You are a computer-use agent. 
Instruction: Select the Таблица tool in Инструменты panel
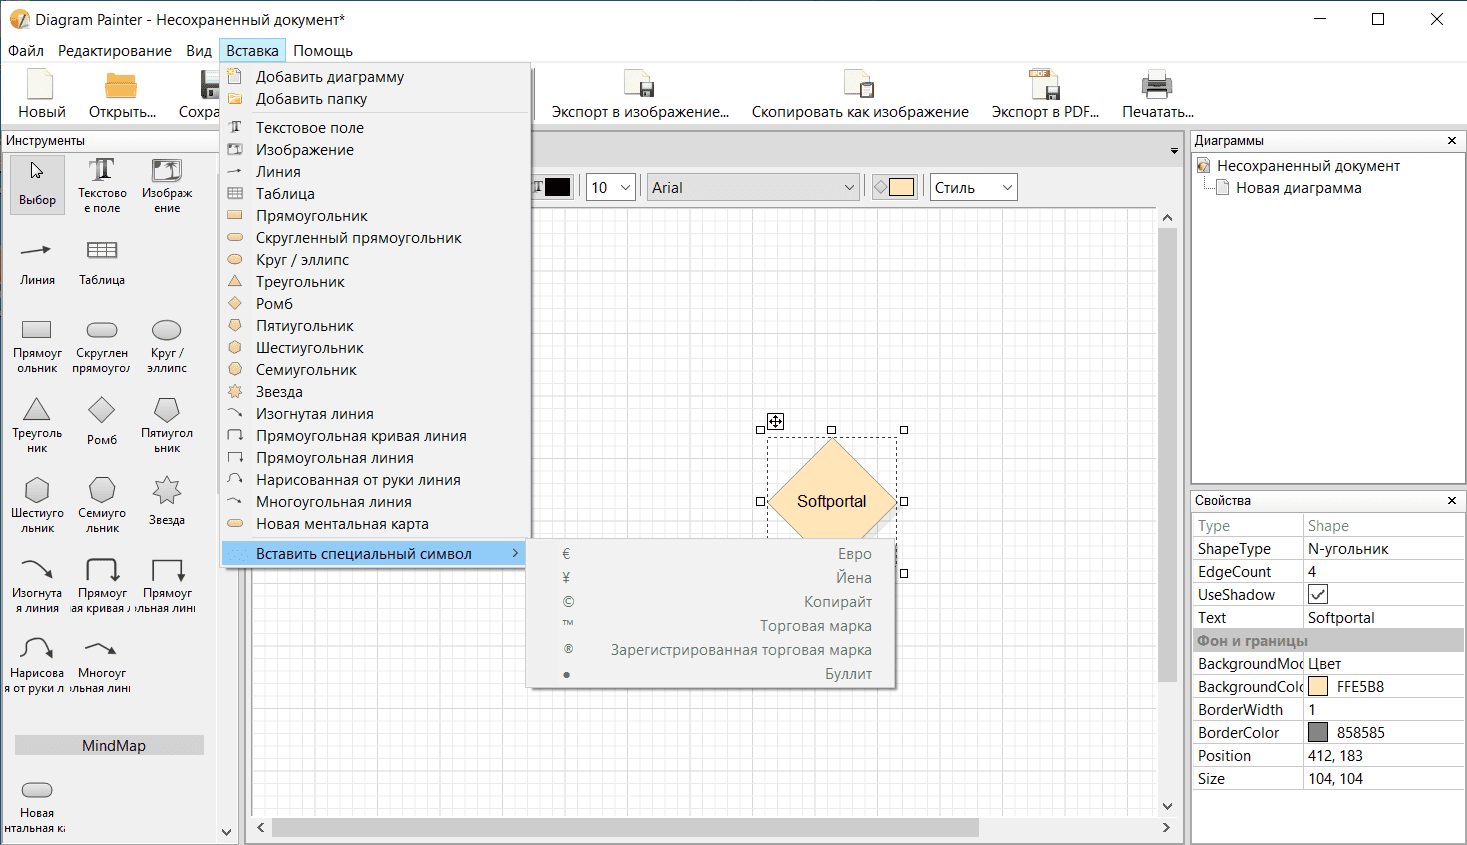pos(102,263)
